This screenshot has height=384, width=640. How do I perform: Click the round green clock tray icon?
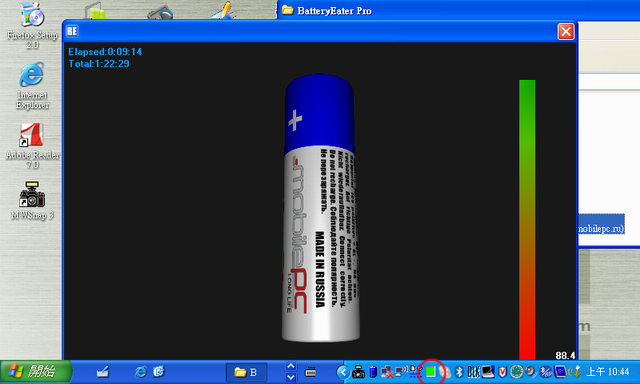(517, 372)
